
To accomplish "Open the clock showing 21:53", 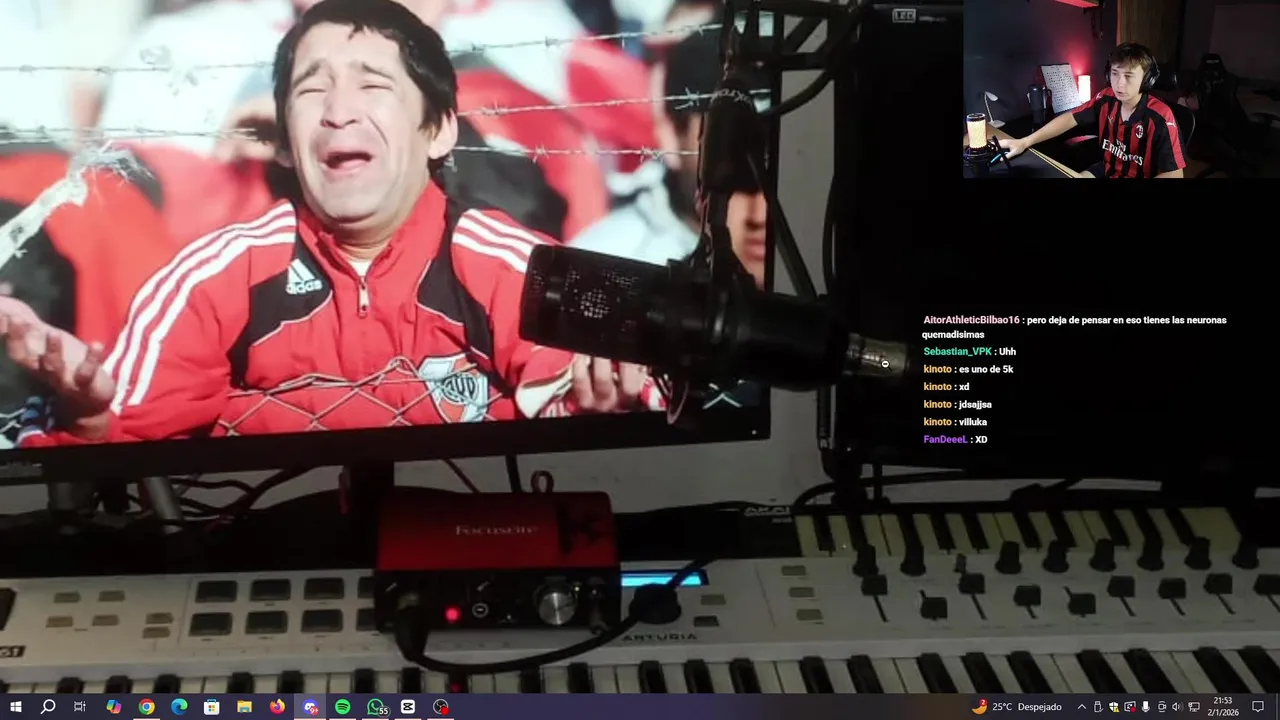I will coord(1223,707).
